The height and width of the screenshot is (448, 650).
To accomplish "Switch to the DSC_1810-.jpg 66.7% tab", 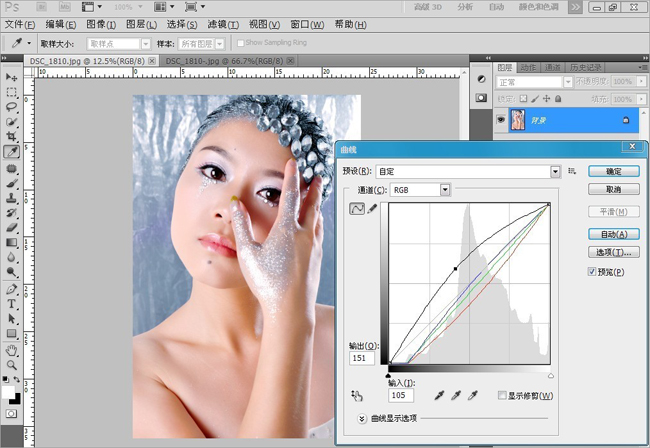I will (x=224, y=61).
